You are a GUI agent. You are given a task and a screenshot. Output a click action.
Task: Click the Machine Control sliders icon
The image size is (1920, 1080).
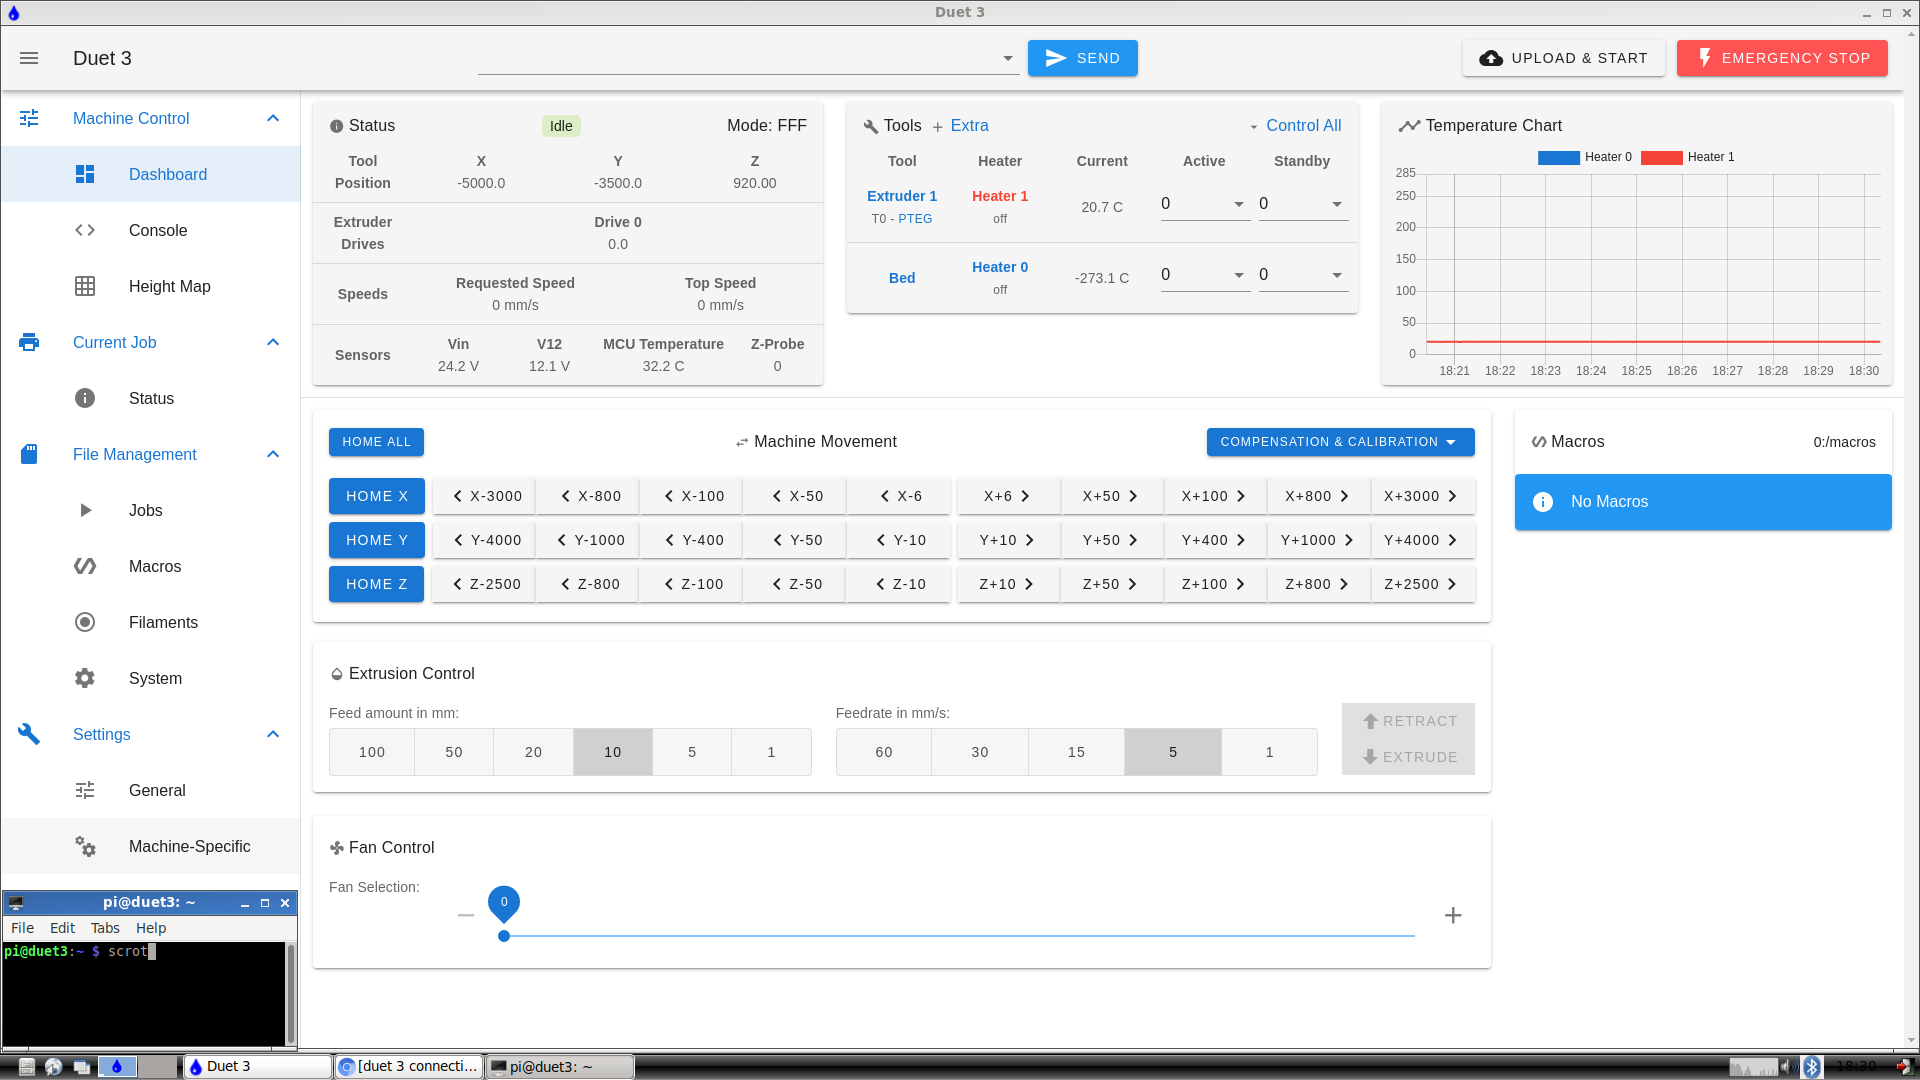coord(29,118)
